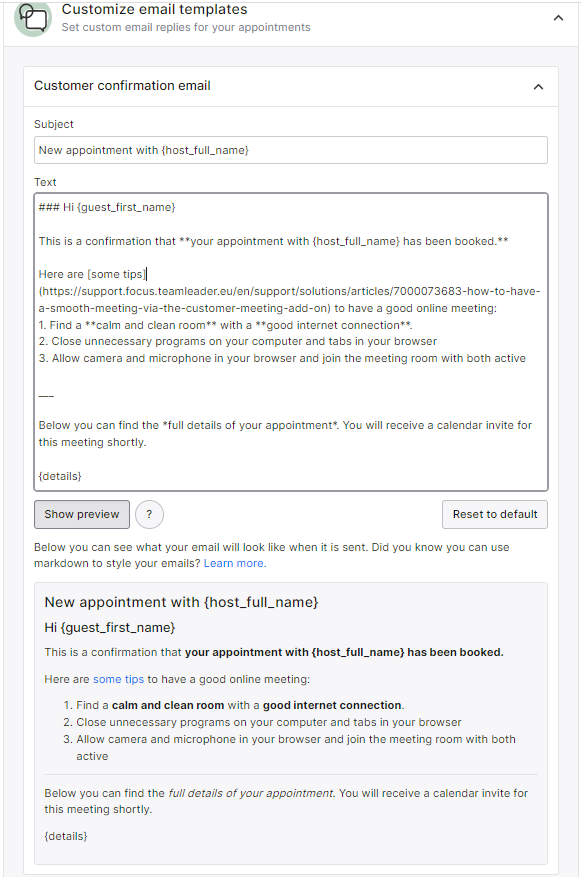Click the chat bubbles email templates icon
The width and height of the screenshot is (581, 877).
pyautogui.click(x=33, y=18)
